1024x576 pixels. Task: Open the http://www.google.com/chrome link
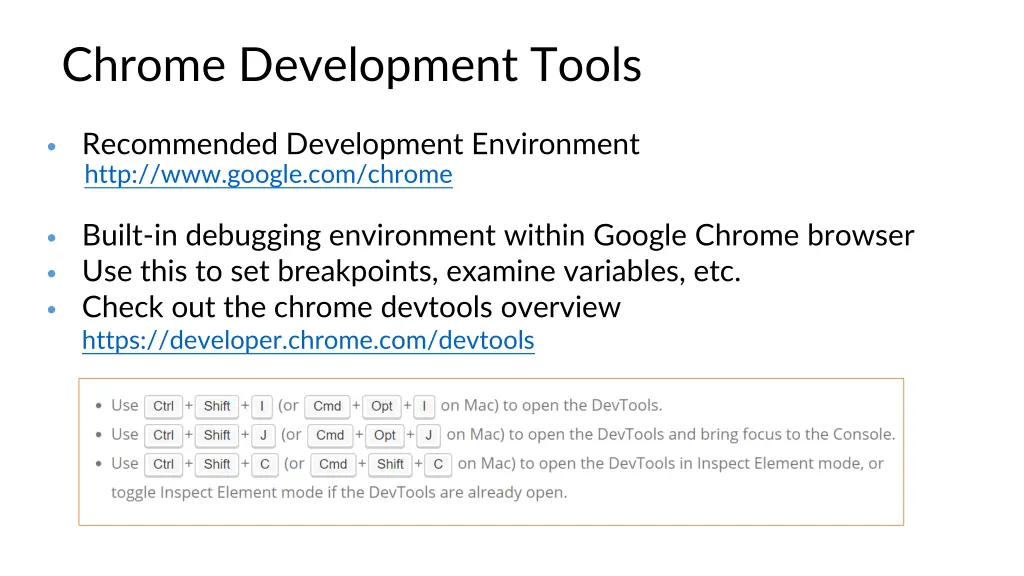(268, 174)
